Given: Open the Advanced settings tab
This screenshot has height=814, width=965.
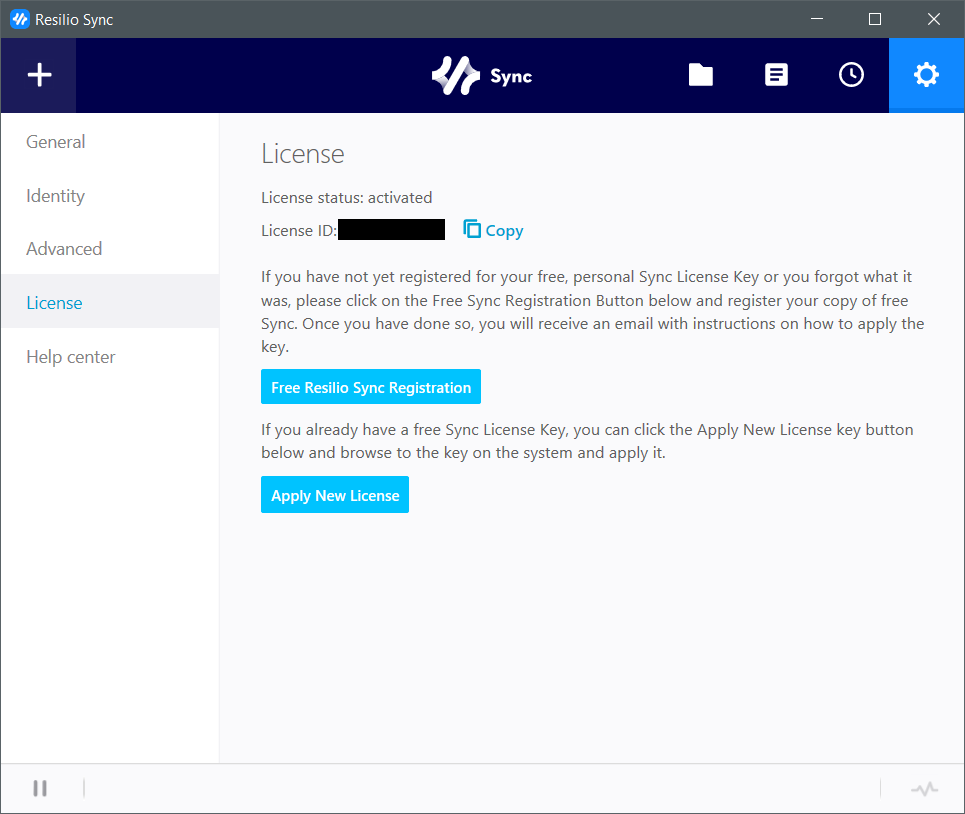Looking at the screenshot, I should click(110, 249).
